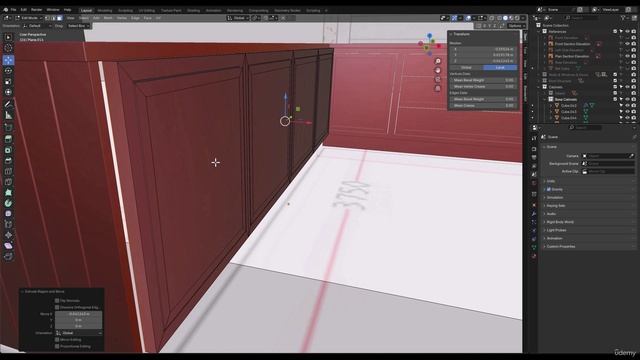Open Orientation Global dropdown in Extrude panel
Image resolution: width=640 pixels, height=360 pixels.
(79, 333)
